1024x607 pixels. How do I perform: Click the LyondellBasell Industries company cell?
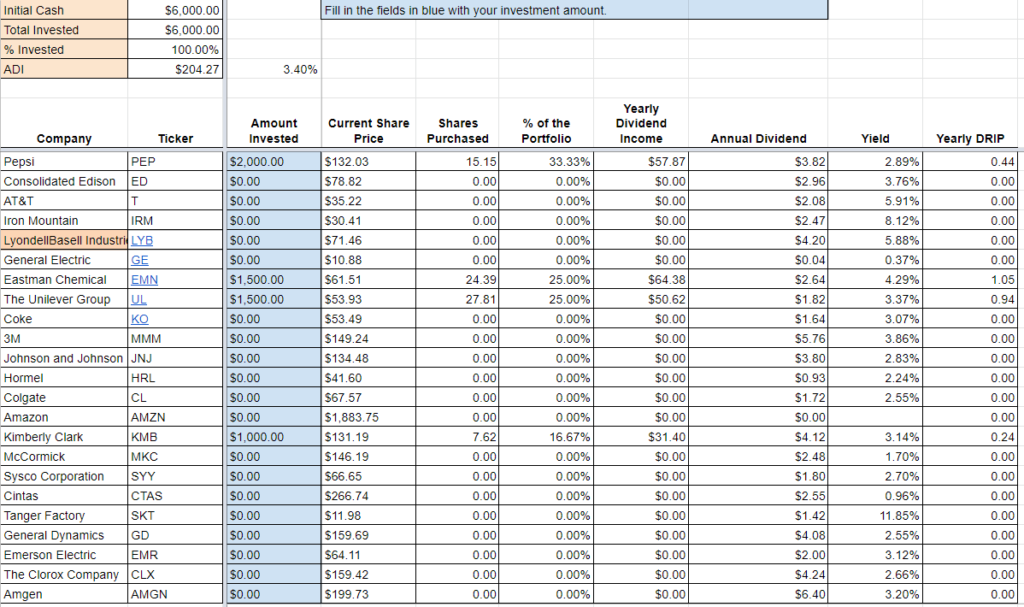click(x=64, y=240)
